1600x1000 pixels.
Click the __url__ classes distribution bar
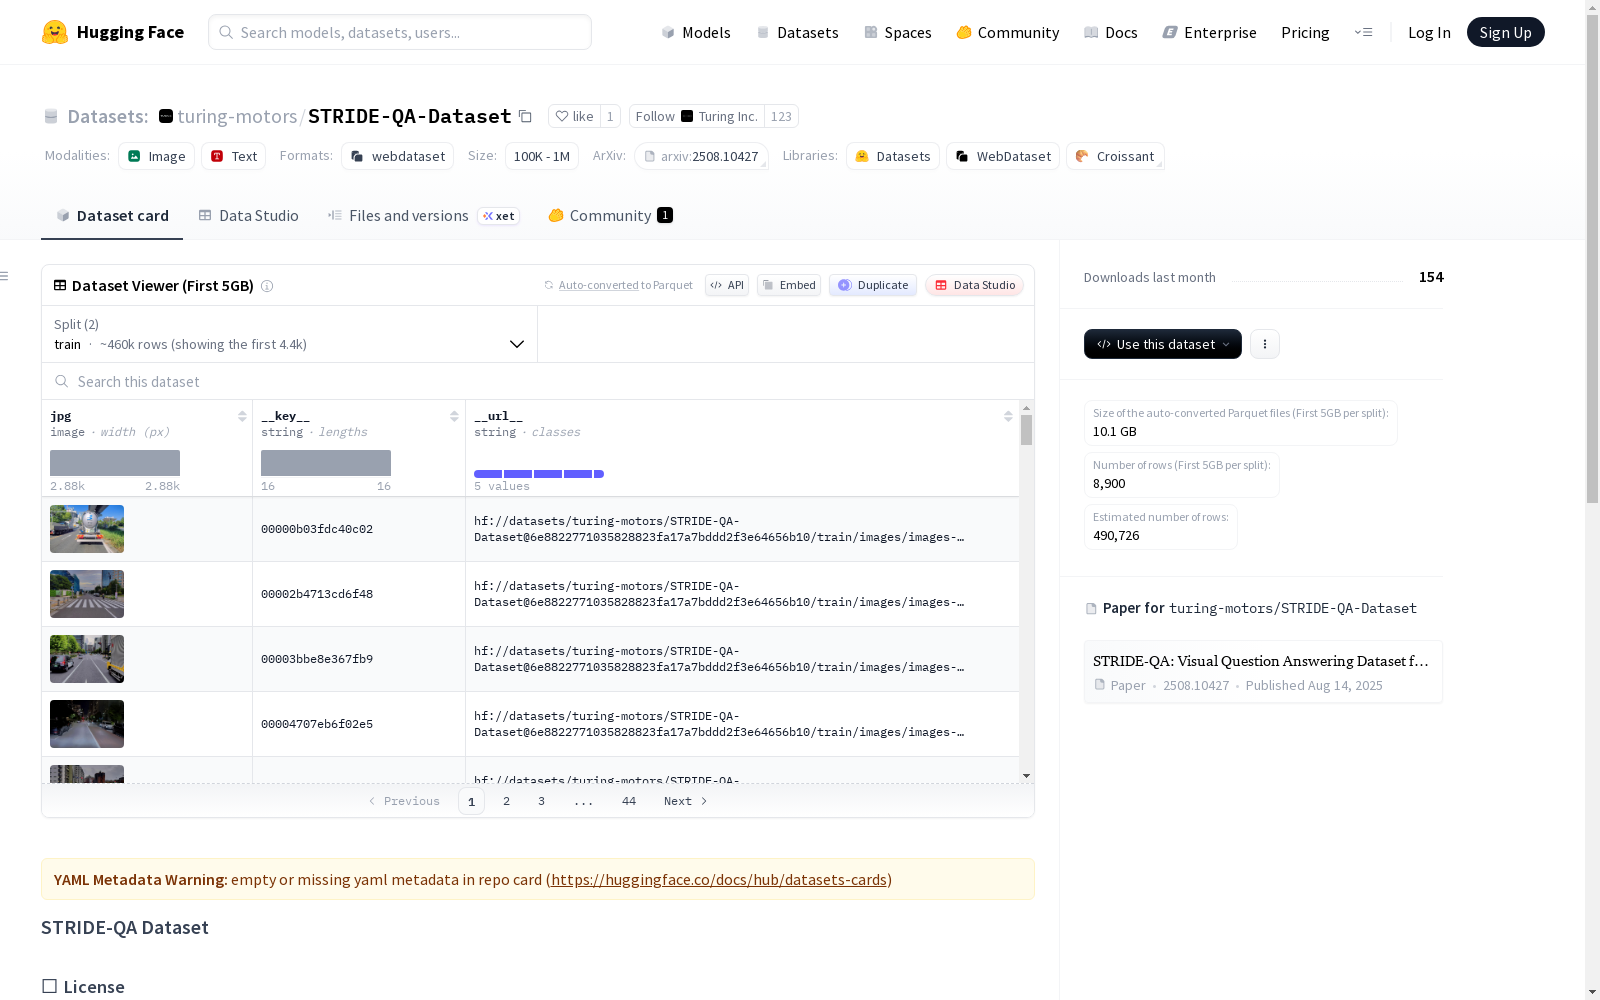pyautogui.click(x=539, y=474)
